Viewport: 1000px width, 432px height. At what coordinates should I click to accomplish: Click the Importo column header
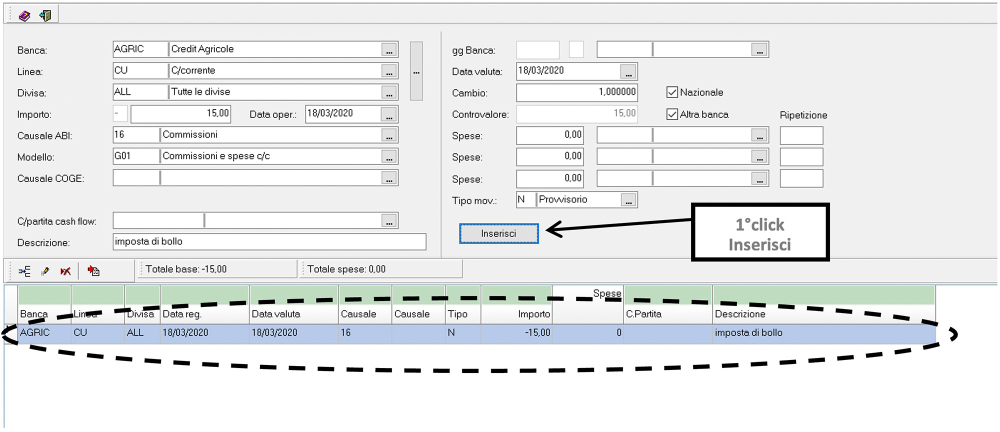(x=516, y=314)
